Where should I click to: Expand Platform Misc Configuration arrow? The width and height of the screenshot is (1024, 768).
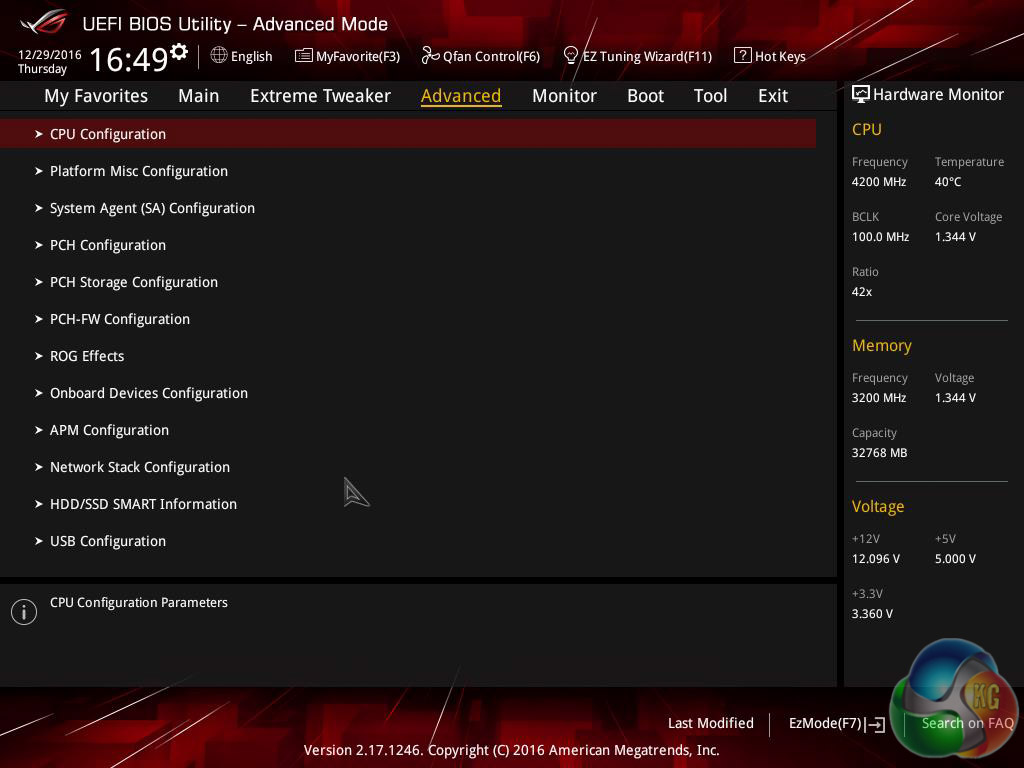[x=39, y=171]
